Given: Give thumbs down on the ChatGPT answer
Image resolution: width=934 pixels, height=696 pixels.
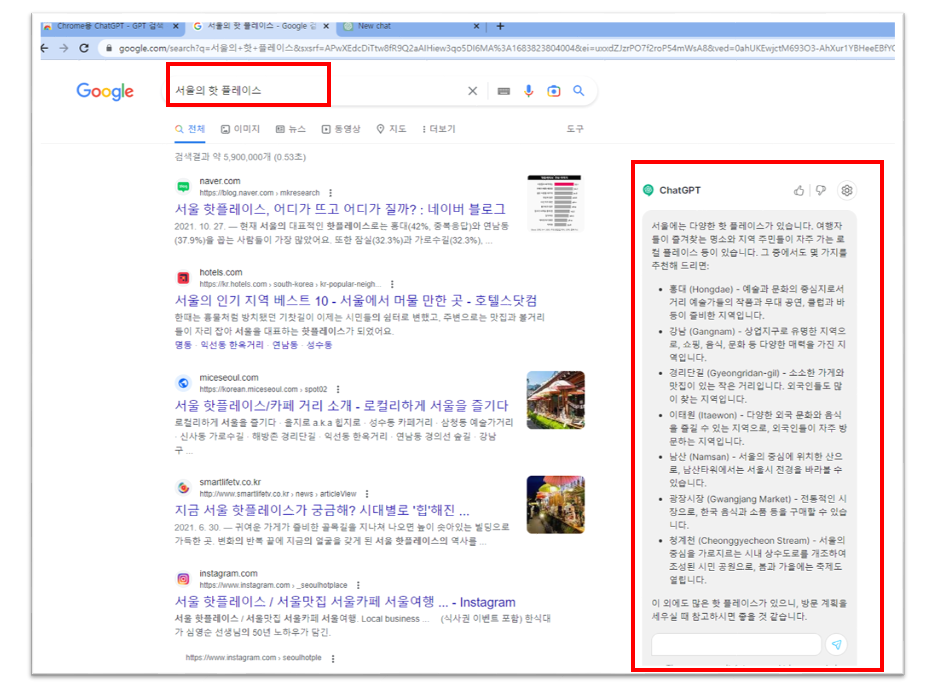Looking at the screenshot, I should click(821, 191).
